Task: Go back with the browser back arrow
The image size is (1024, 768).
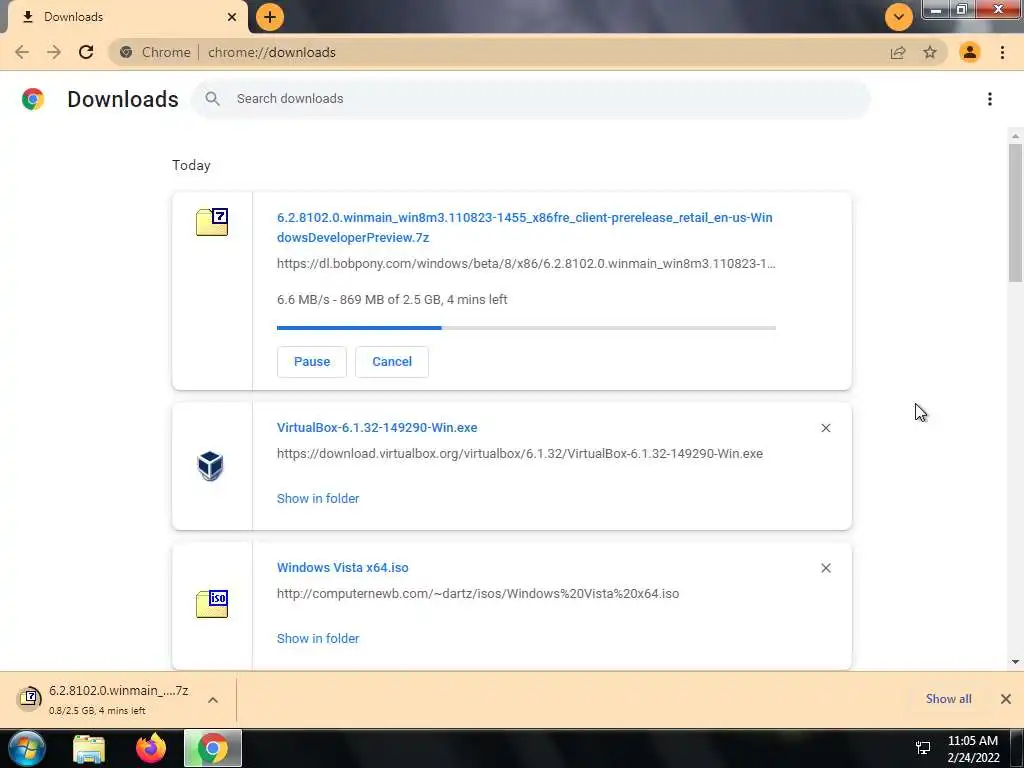Action: pos(22,52)
